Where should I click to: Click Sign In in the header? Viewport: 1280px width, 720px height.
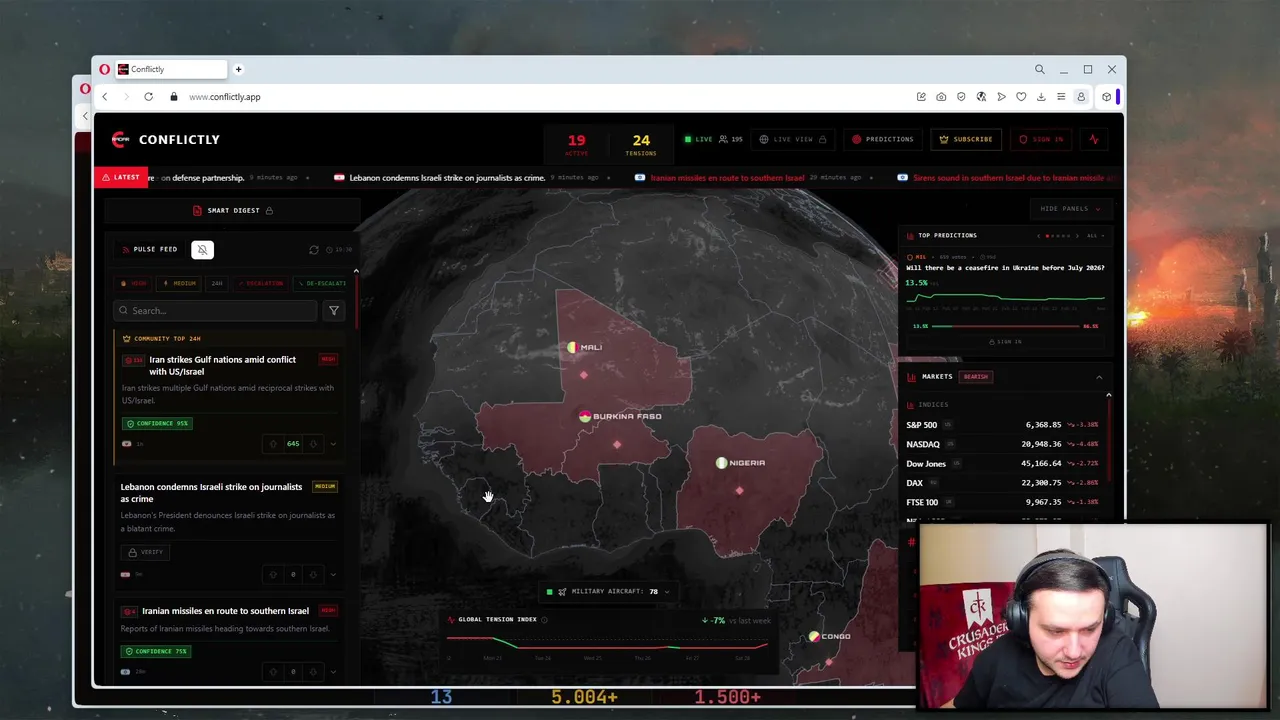point(1041,140)
